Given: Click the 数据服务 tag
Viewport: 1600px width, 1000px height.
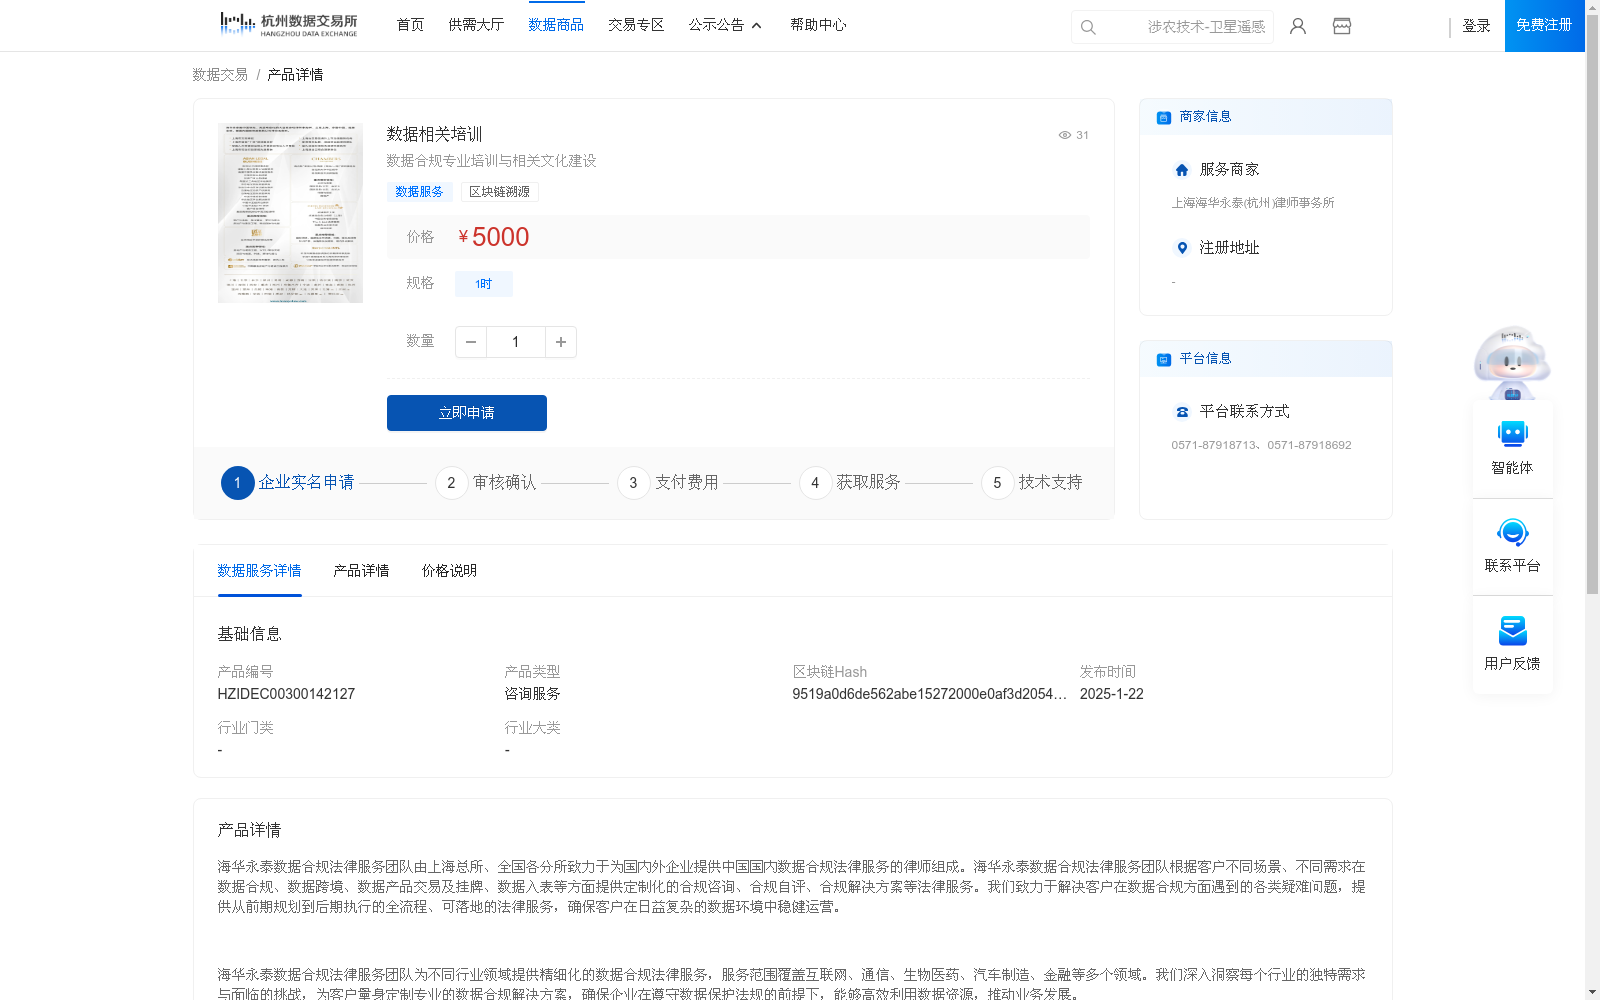Looking at the screenshot, I should pyautogui.click(x=419, y=192).
